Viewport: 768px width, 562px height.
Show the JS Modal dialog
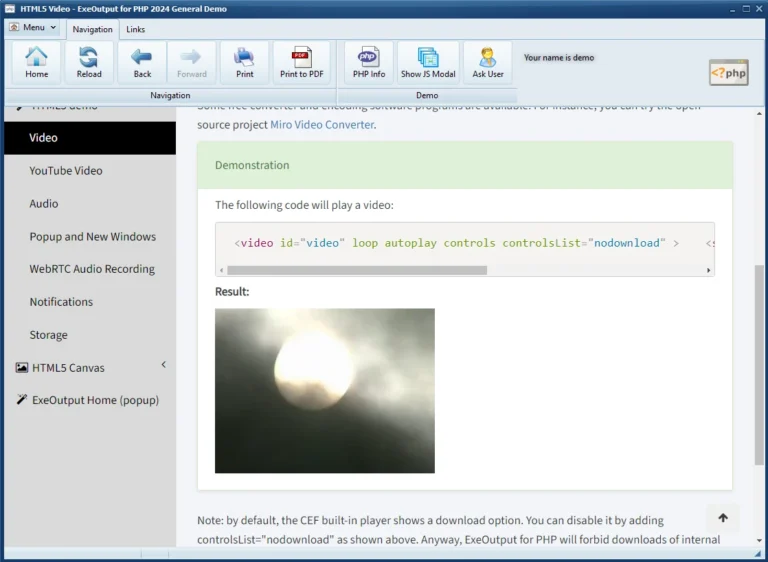(x=428, y=62)
